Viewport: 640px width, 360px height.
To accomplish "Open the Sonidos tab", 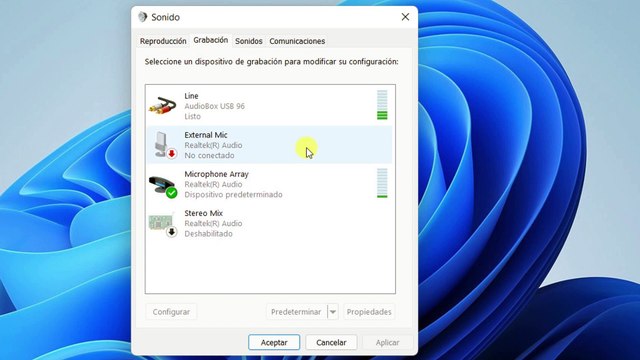I will click(x=249, y=41).
